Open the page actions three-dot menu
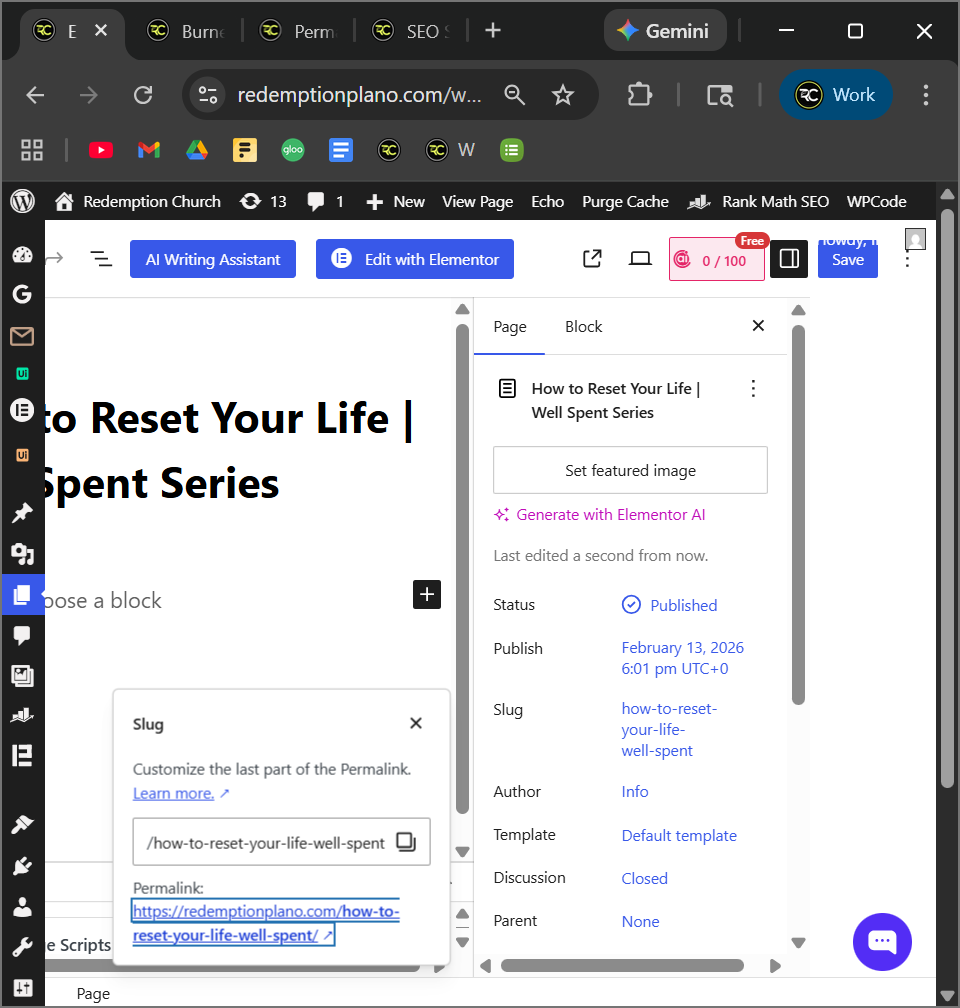 [754, 389]
